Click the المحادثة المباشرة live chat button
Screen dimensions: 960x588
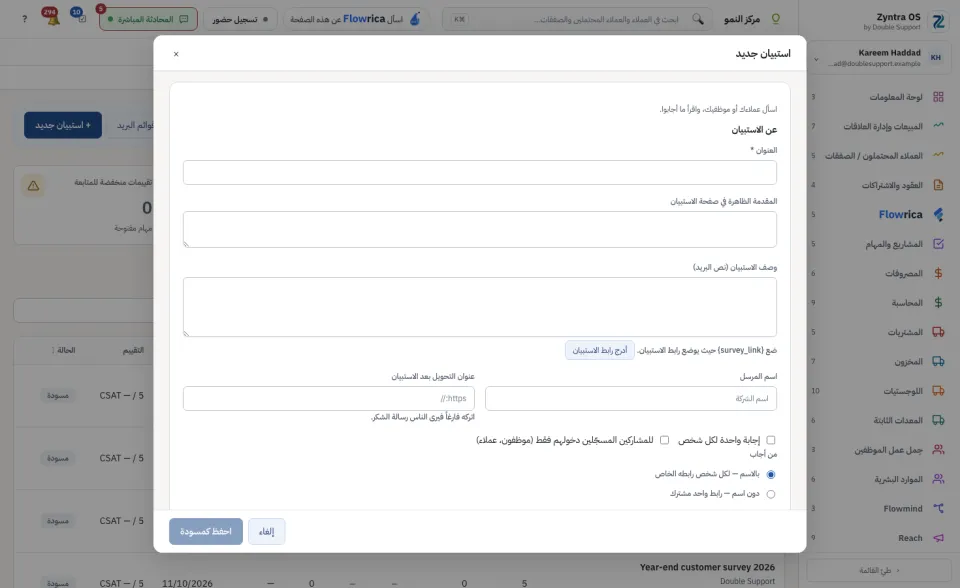[x=148, y=19]
